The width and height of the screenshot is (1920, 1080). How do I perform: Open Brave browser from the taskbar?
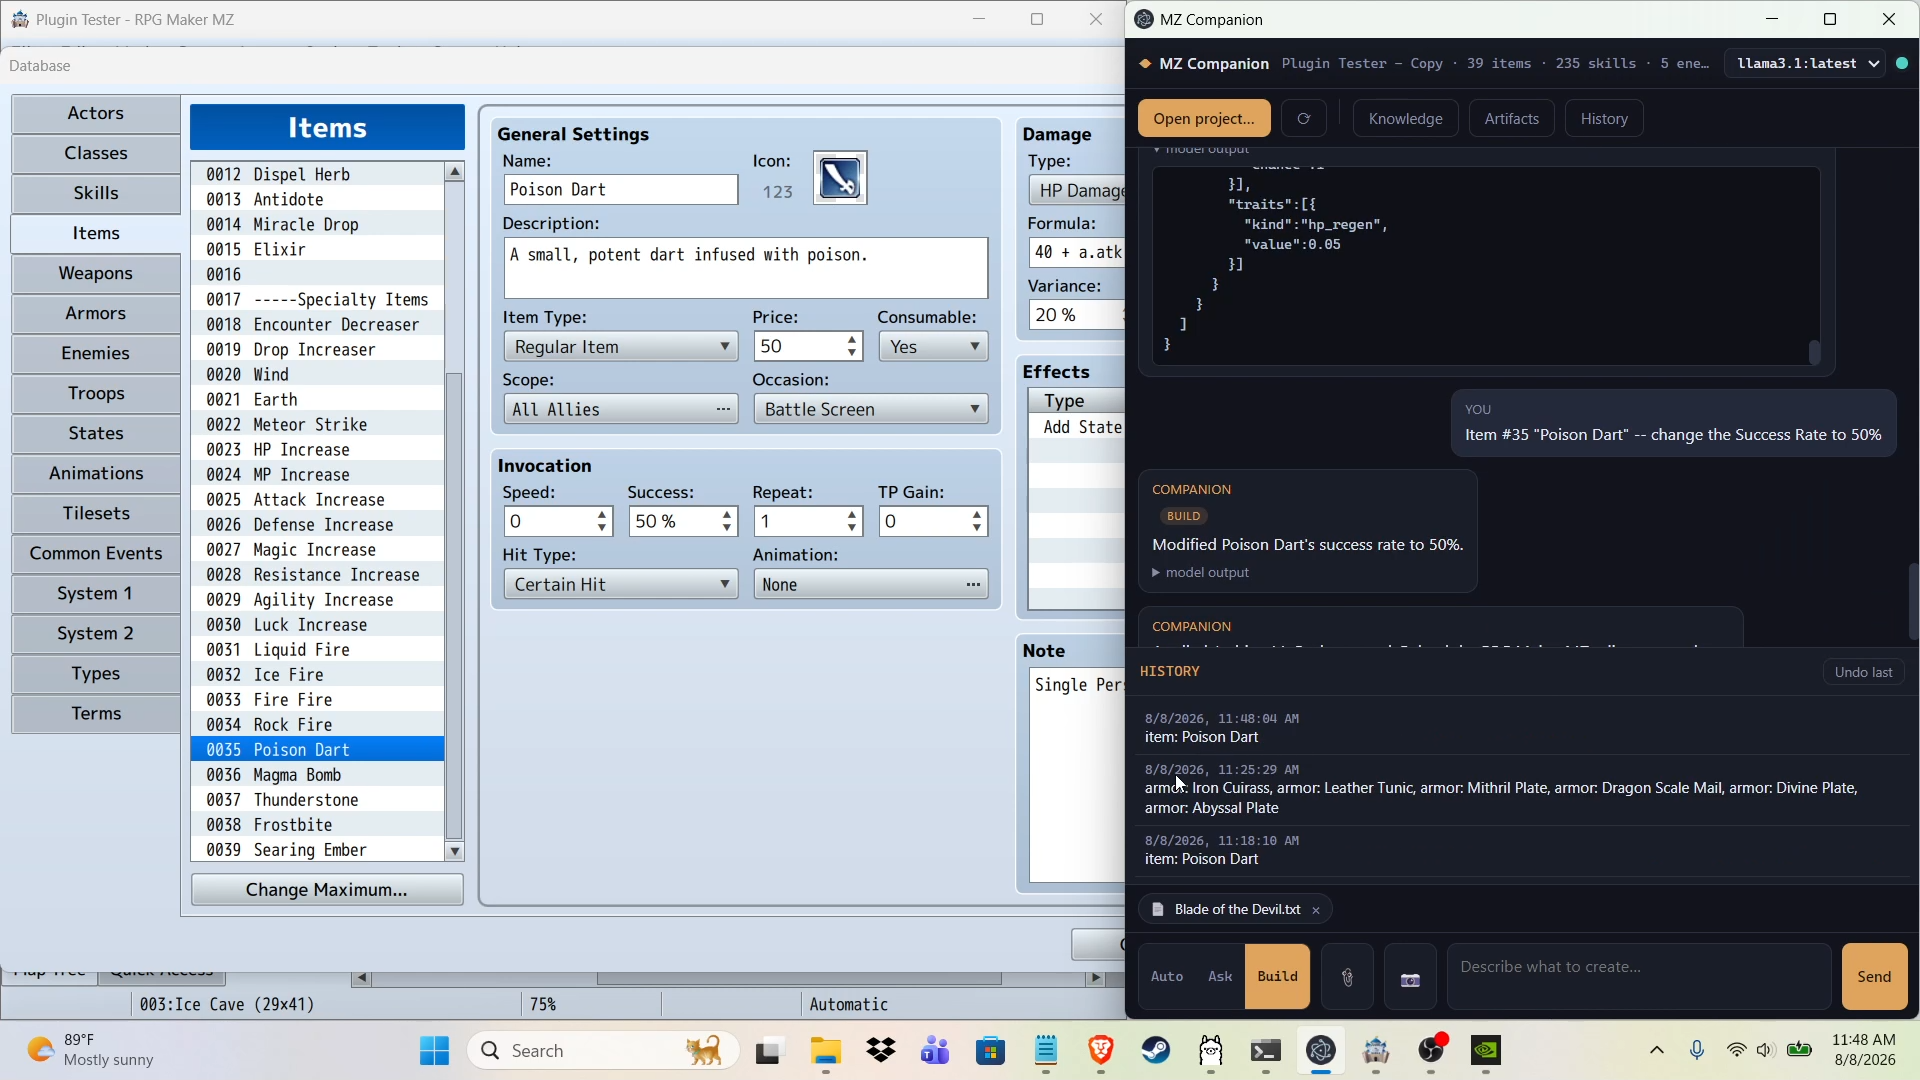1101,1051
